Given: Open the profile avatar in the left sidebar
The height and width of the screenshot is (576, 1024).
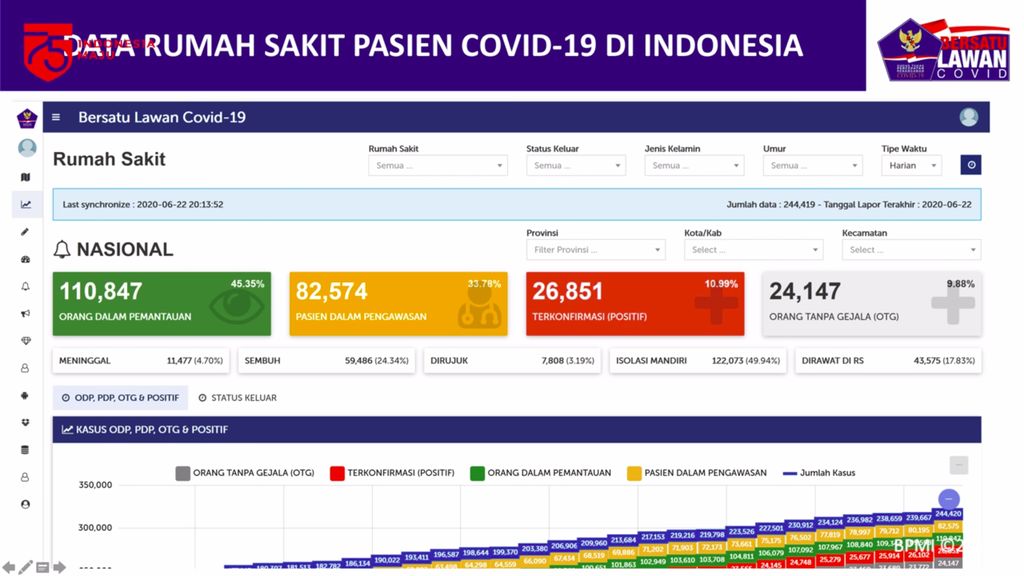Looking at the screenshot, I should (x=27, y=148).
